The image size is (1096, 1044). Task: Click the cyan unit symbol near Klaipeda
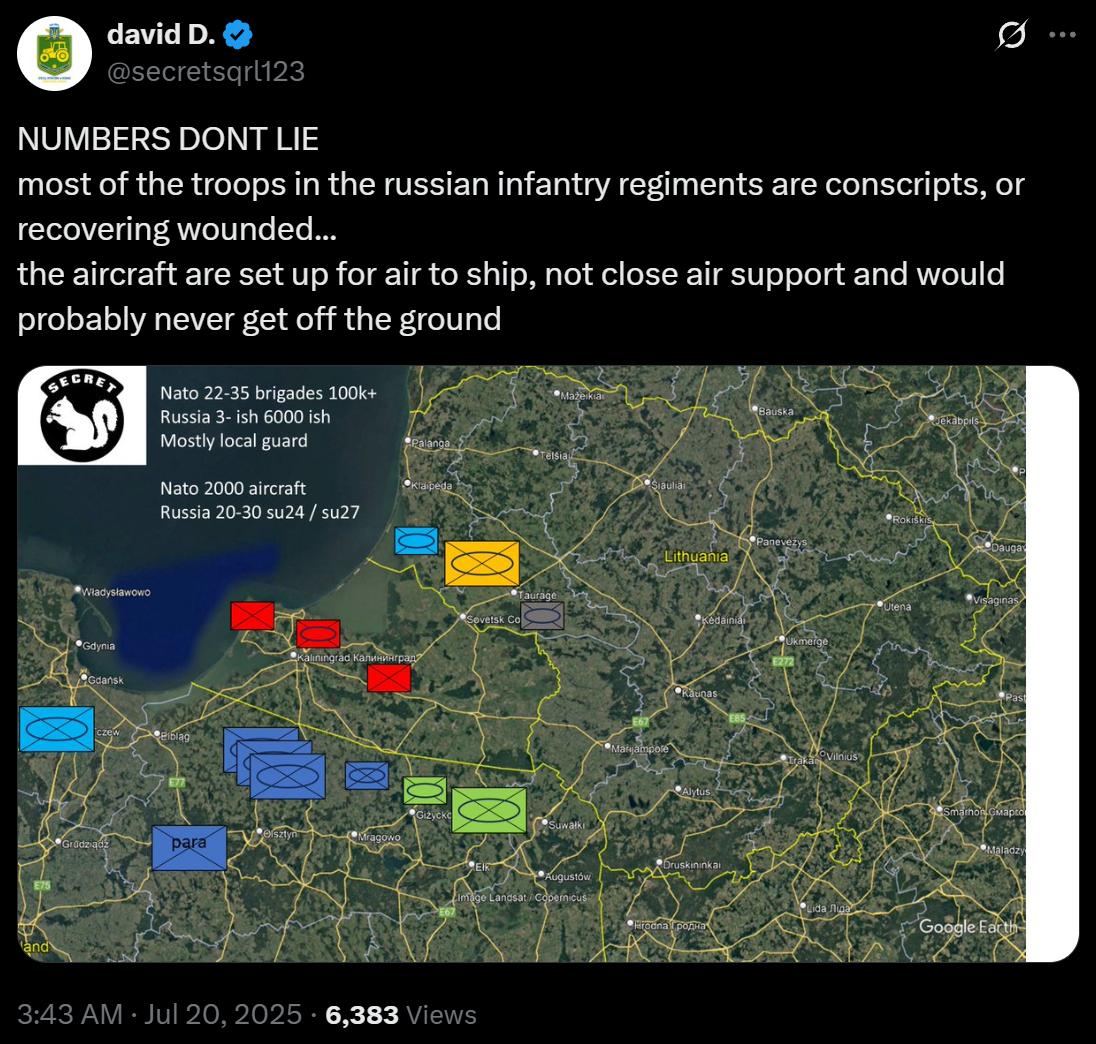(417, 541)
